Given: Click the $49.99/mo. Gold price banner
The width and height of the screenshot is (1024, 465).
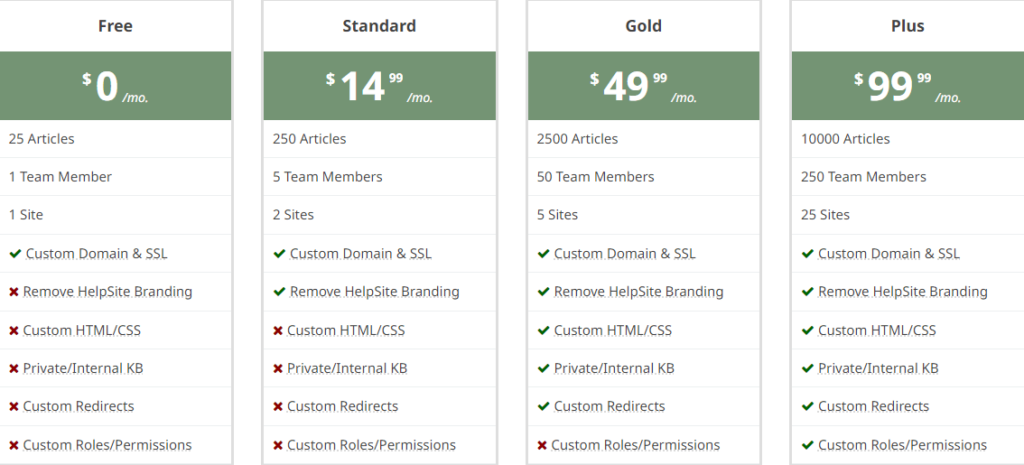Looking at the screenshot, I should point(643,87).
